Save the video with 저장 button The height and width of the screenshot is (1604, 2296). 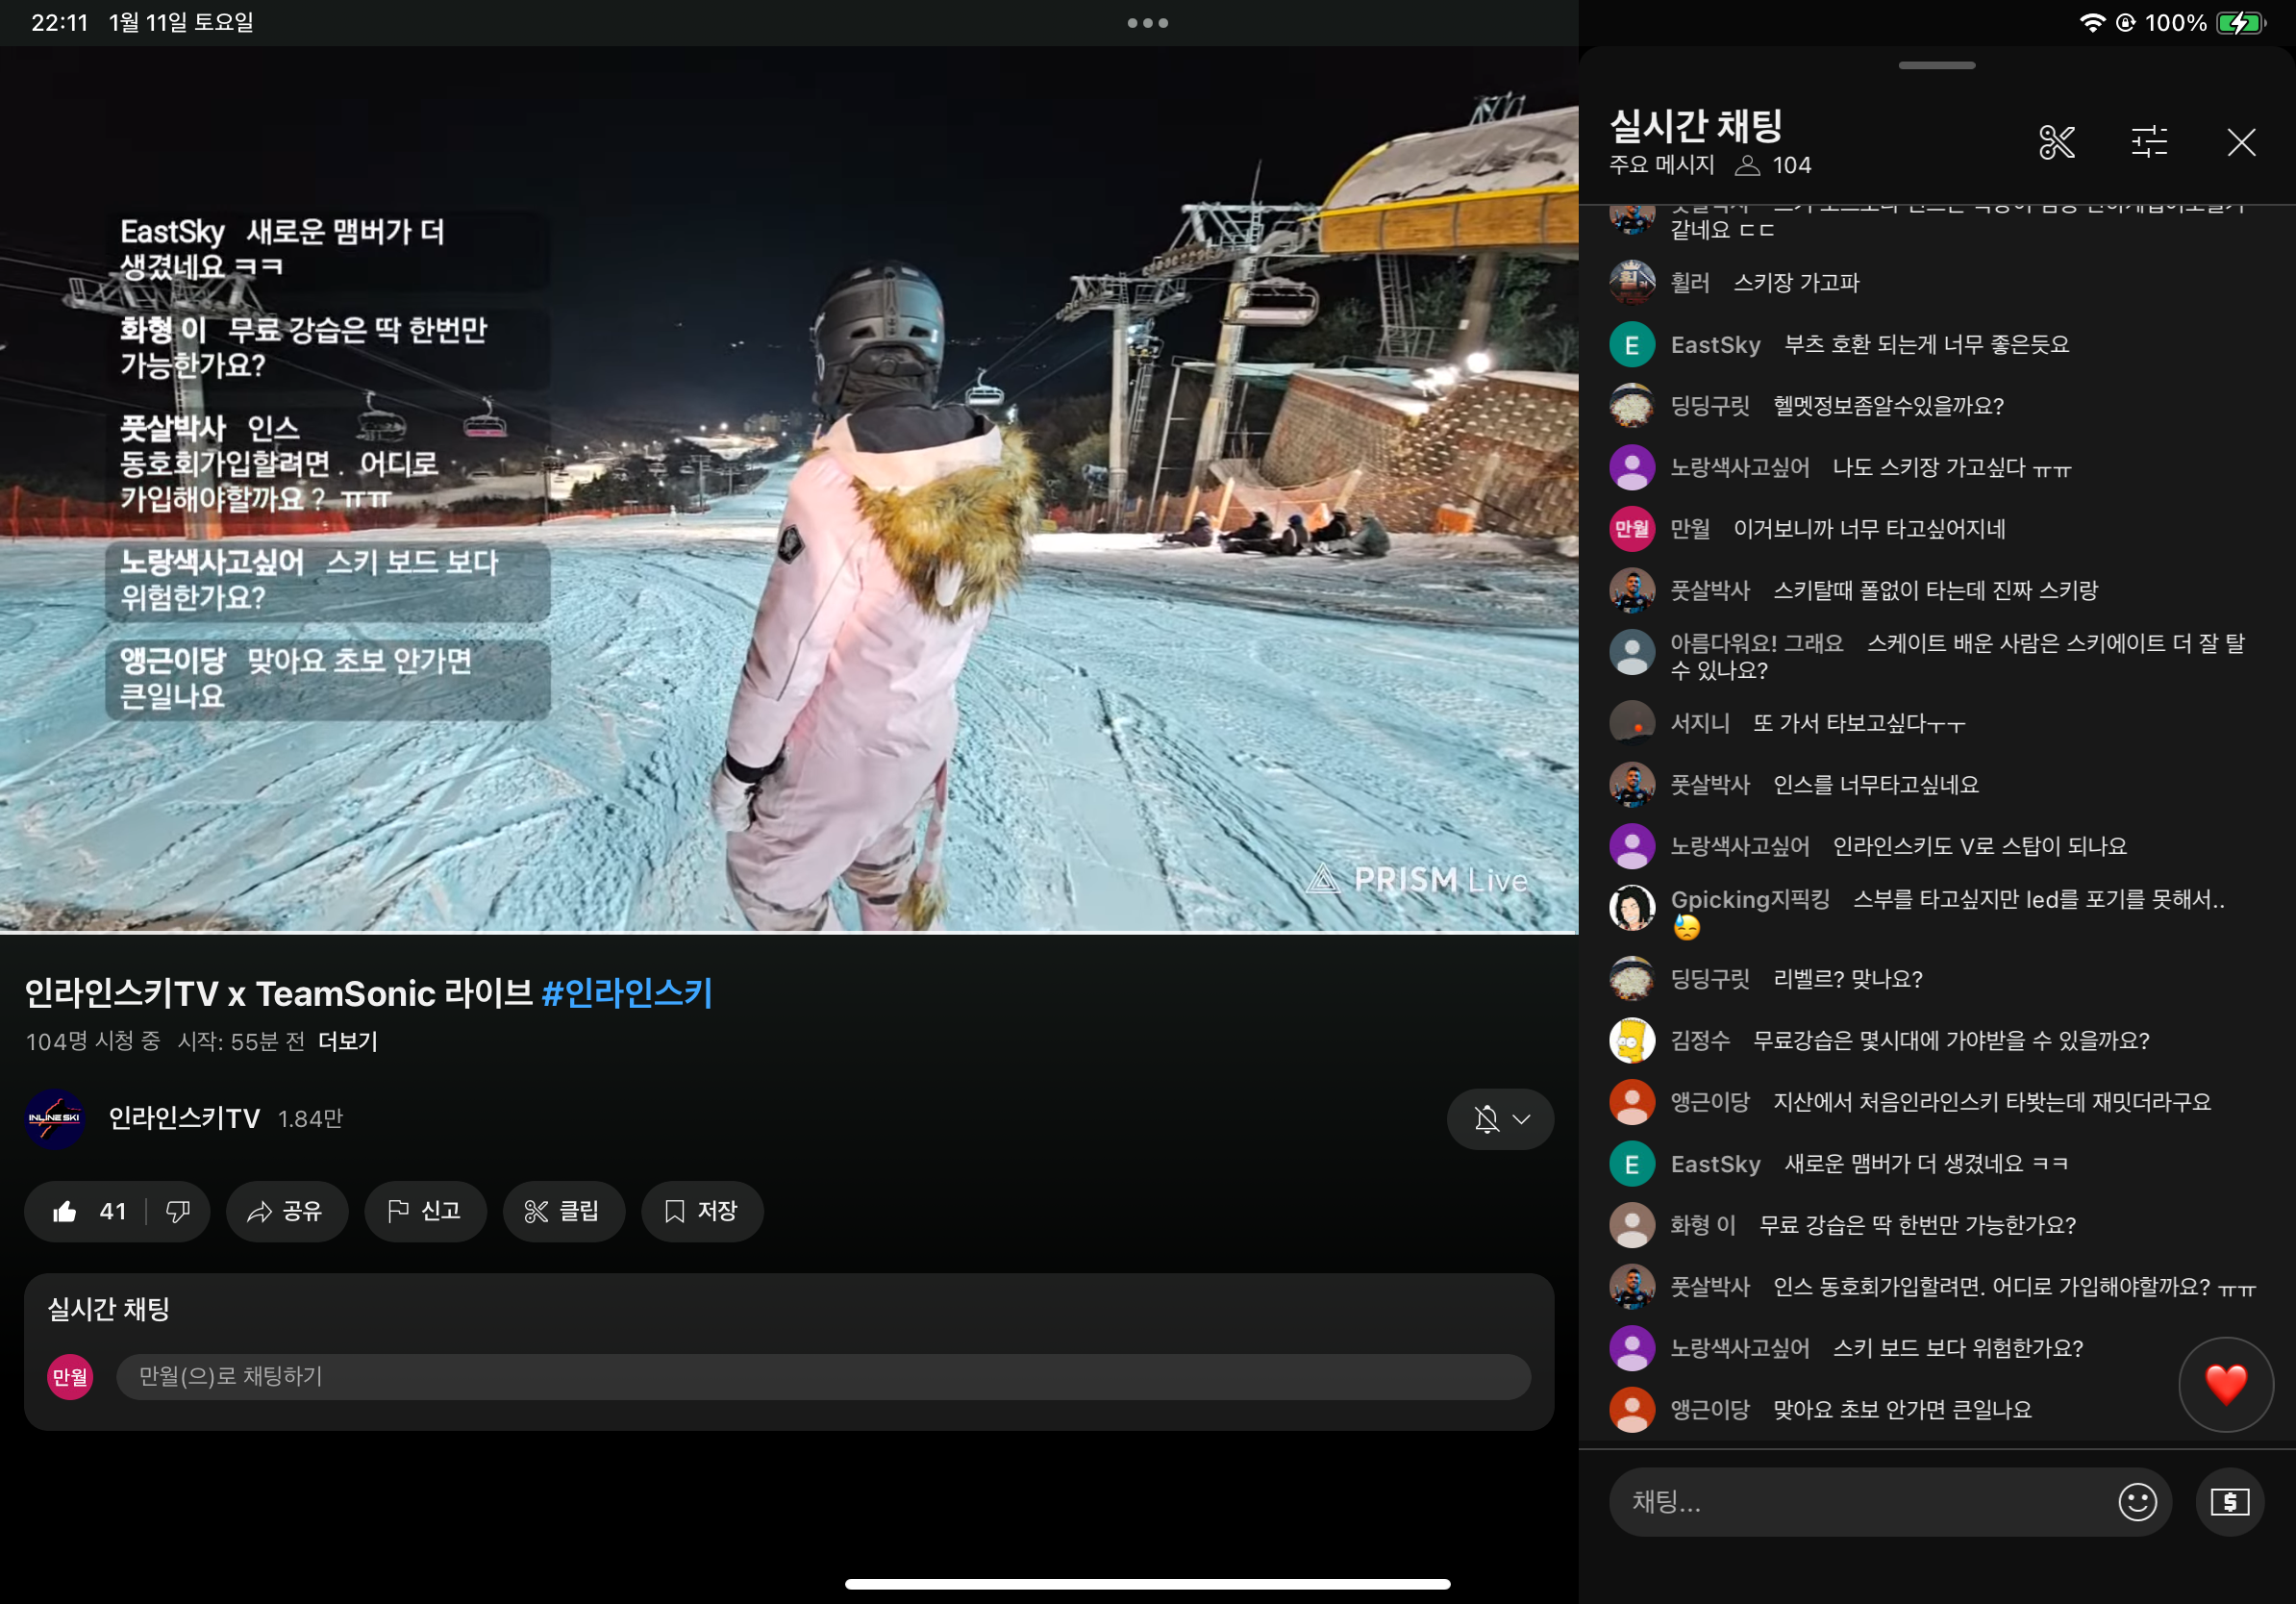702,1211
